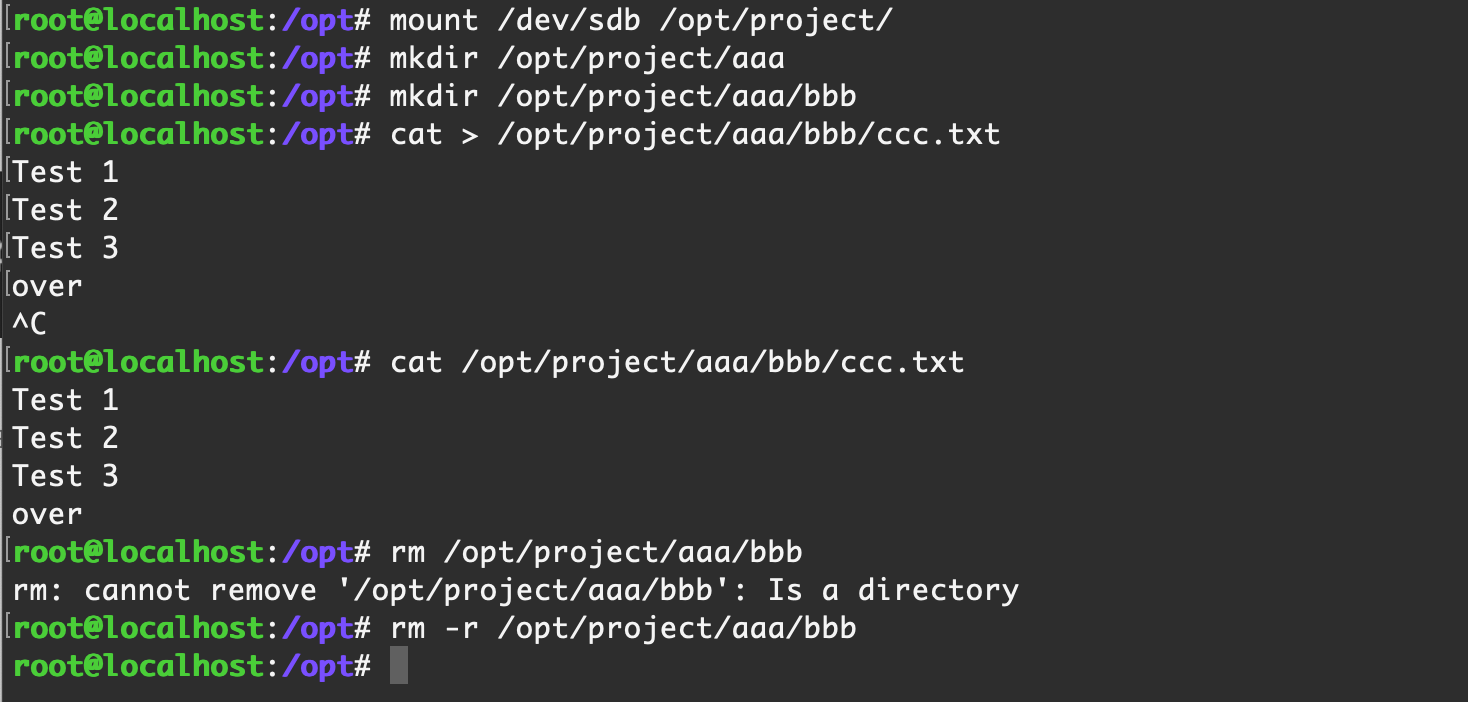Click the first 'Test 3' typed input line
The height and width of the screenshot is (702, 1468).
[x=66, y=248]
